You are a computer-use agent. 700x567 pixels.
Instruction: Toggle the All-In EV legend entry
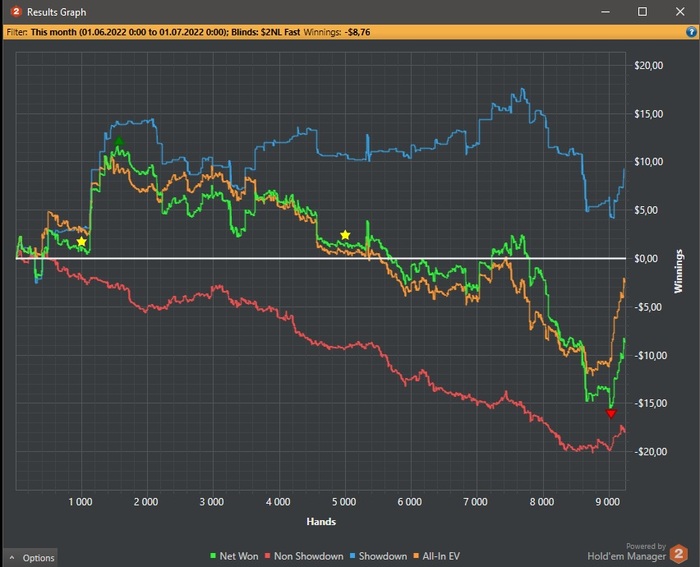(437, 556)
